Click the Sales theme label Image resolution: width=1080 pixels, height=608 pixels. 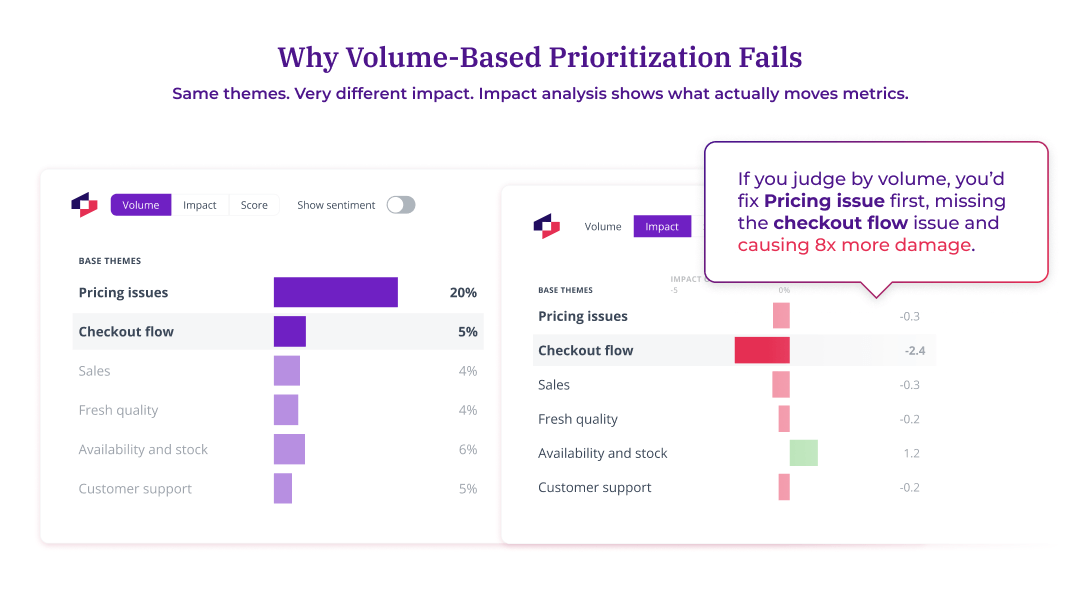[94, 370]
